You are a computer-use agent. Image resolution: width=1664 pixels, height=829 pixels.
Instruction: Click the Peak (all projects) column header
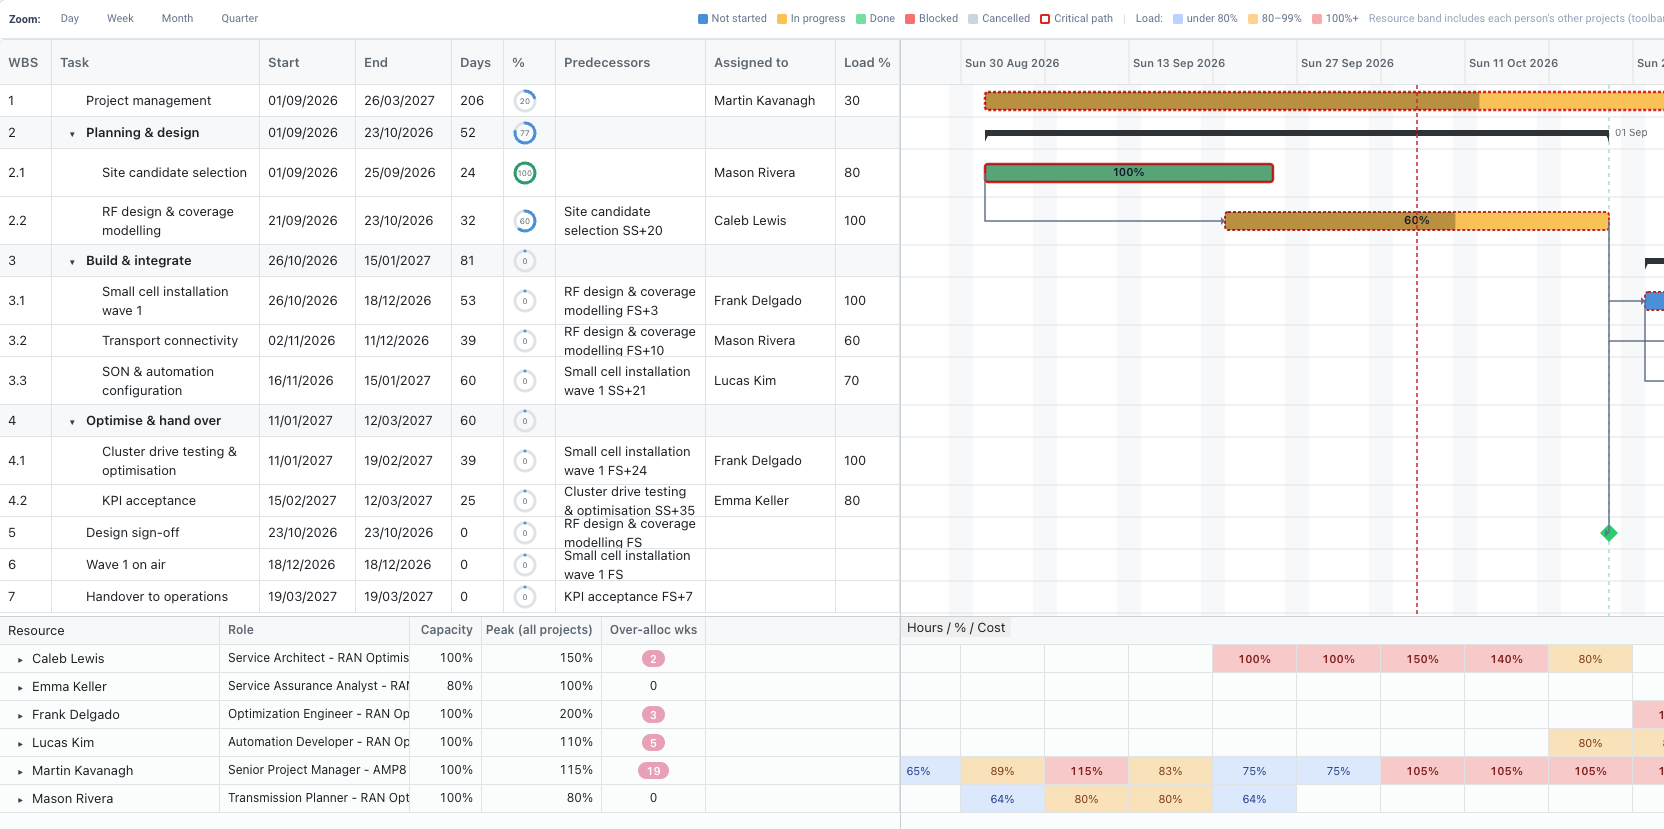coord(539,630)
